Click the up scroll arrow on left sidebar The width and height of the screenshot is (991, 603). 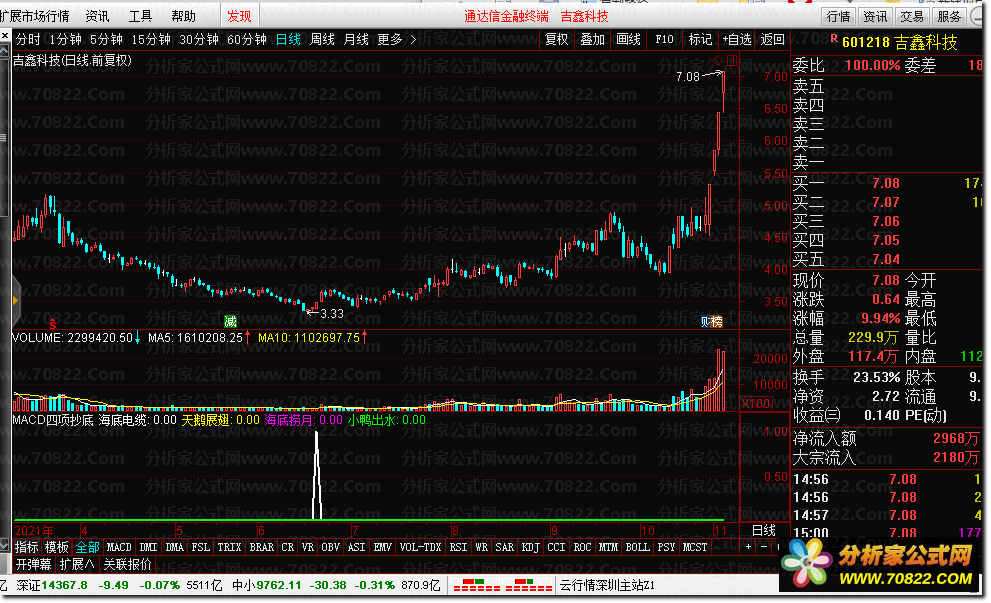tap(5, 51)
